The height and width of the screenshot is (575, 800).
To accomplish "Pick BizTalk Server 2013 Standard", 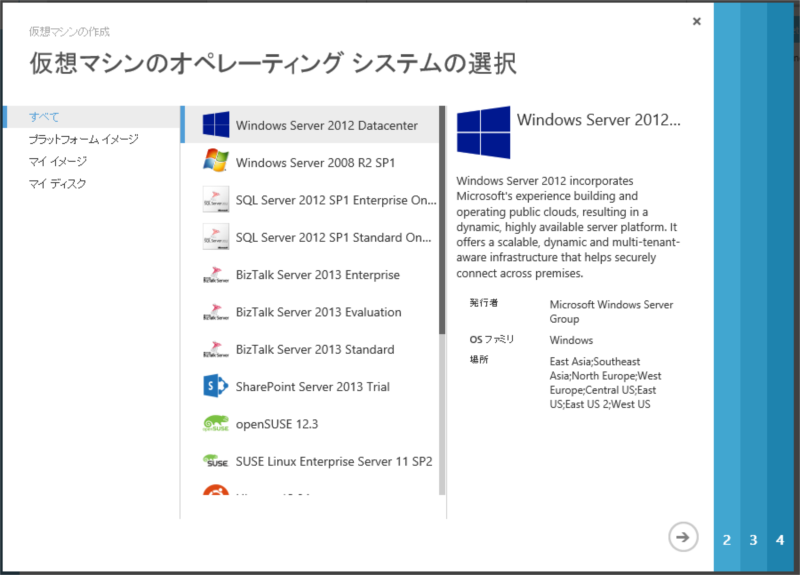I will [x=311, y=349].
